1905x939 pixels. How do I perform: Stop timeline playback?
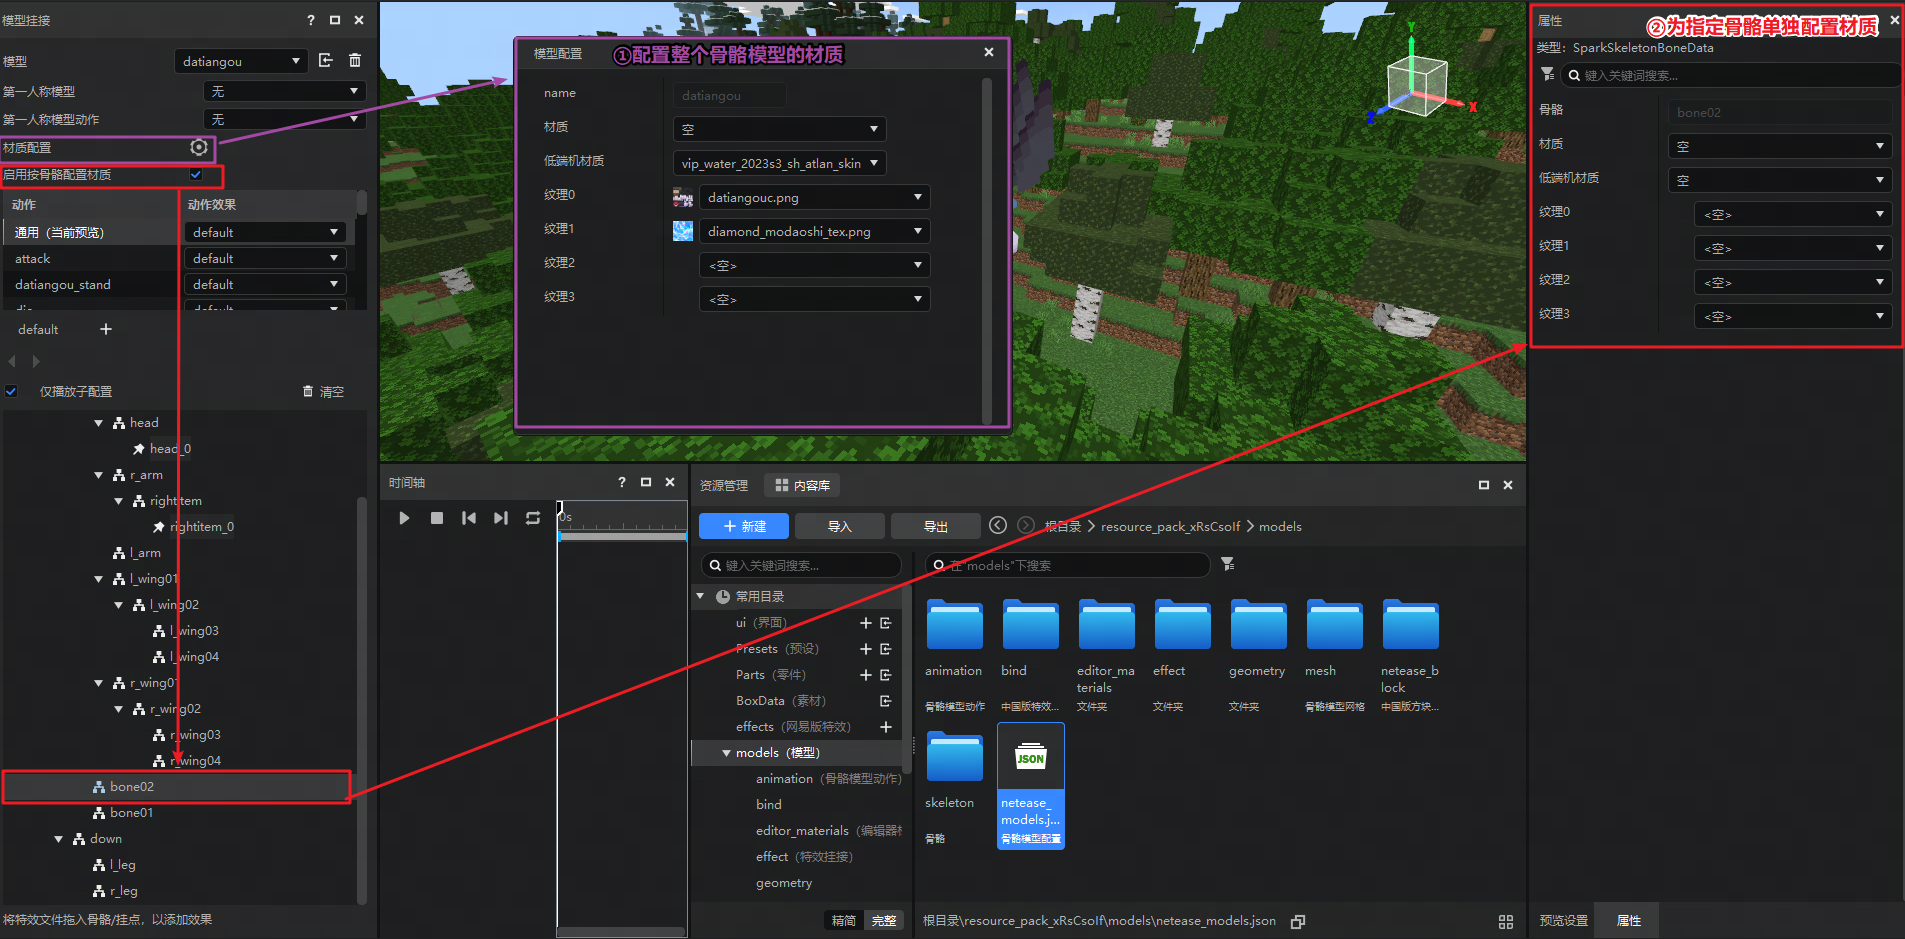tap(437, 518)
